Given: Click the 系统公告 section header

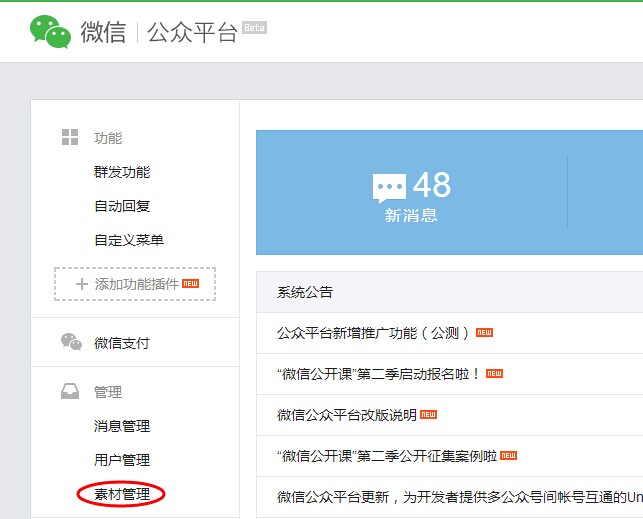Looking at the screenshot, I should tap(305, 292).
